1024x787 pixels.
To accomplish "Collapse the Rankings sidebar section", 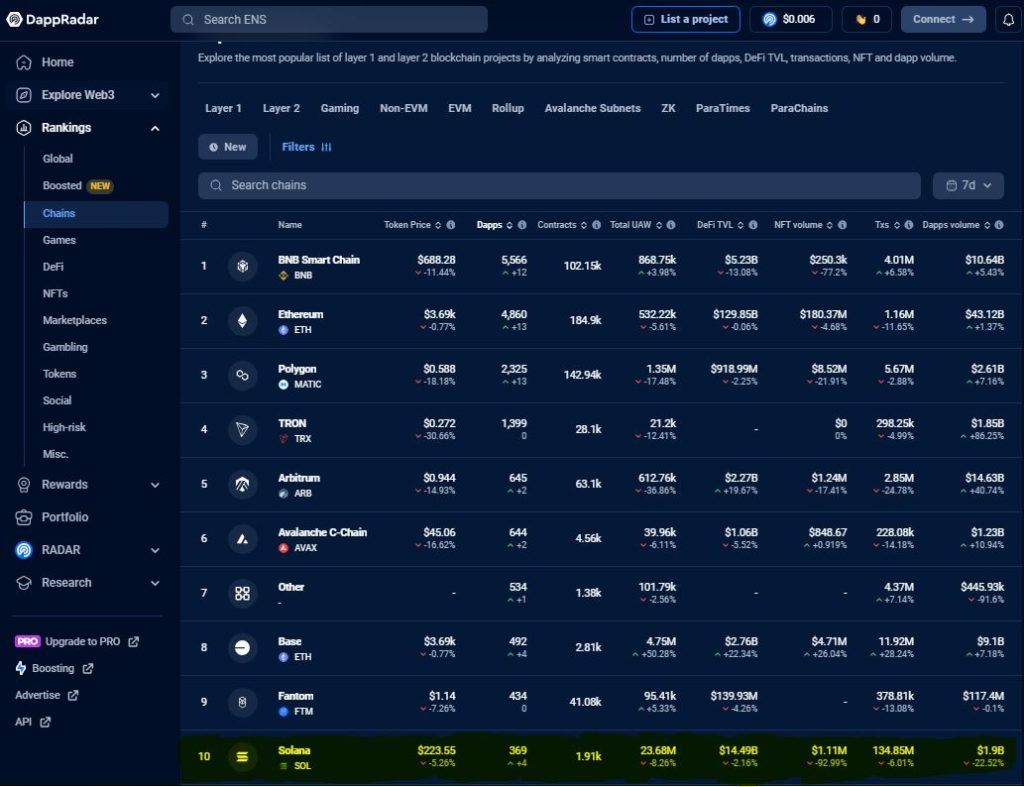I will pos(155,128).
